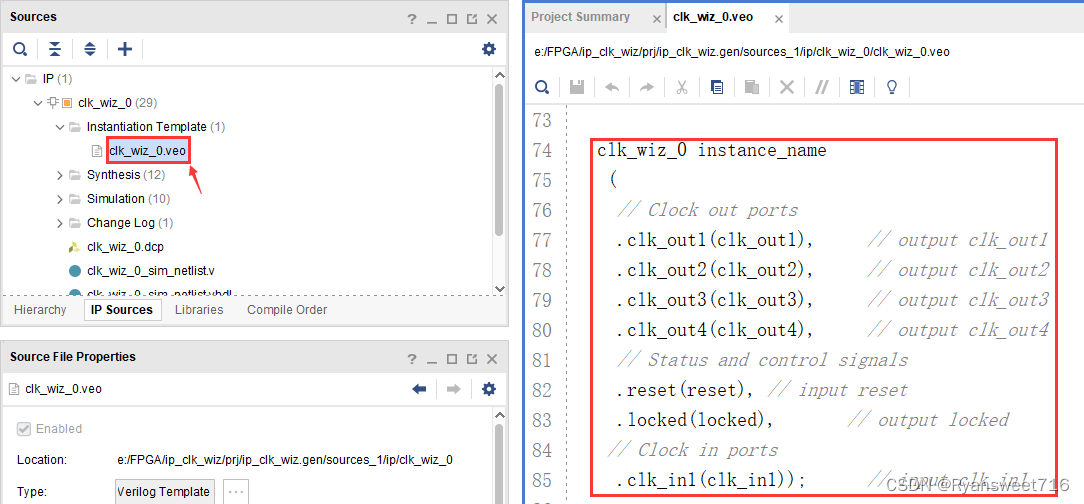Image resolution: width=1084 pixels, height=504 pixels.
Task: Delete selection with the X icon
Action: pos(787,86)
